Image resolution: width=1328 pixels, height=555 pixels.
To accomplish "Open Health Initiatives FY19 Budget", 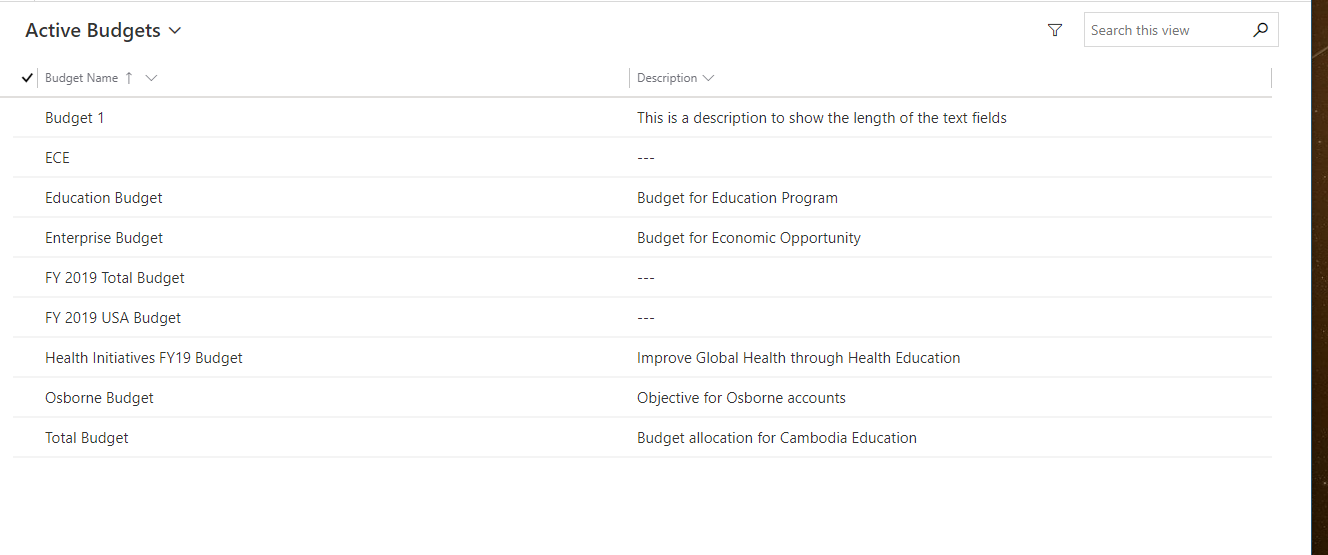I will pos(144,358).
